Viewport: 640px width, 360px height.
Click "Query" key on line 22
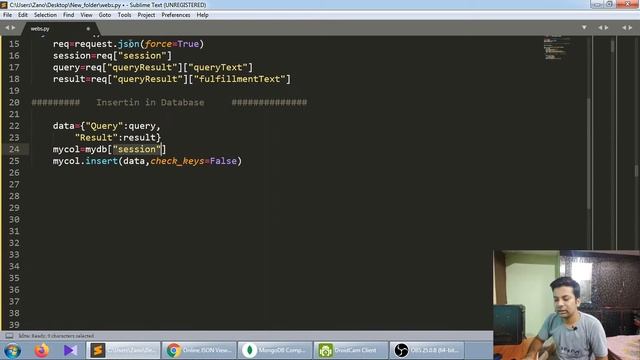pos(104,126)
